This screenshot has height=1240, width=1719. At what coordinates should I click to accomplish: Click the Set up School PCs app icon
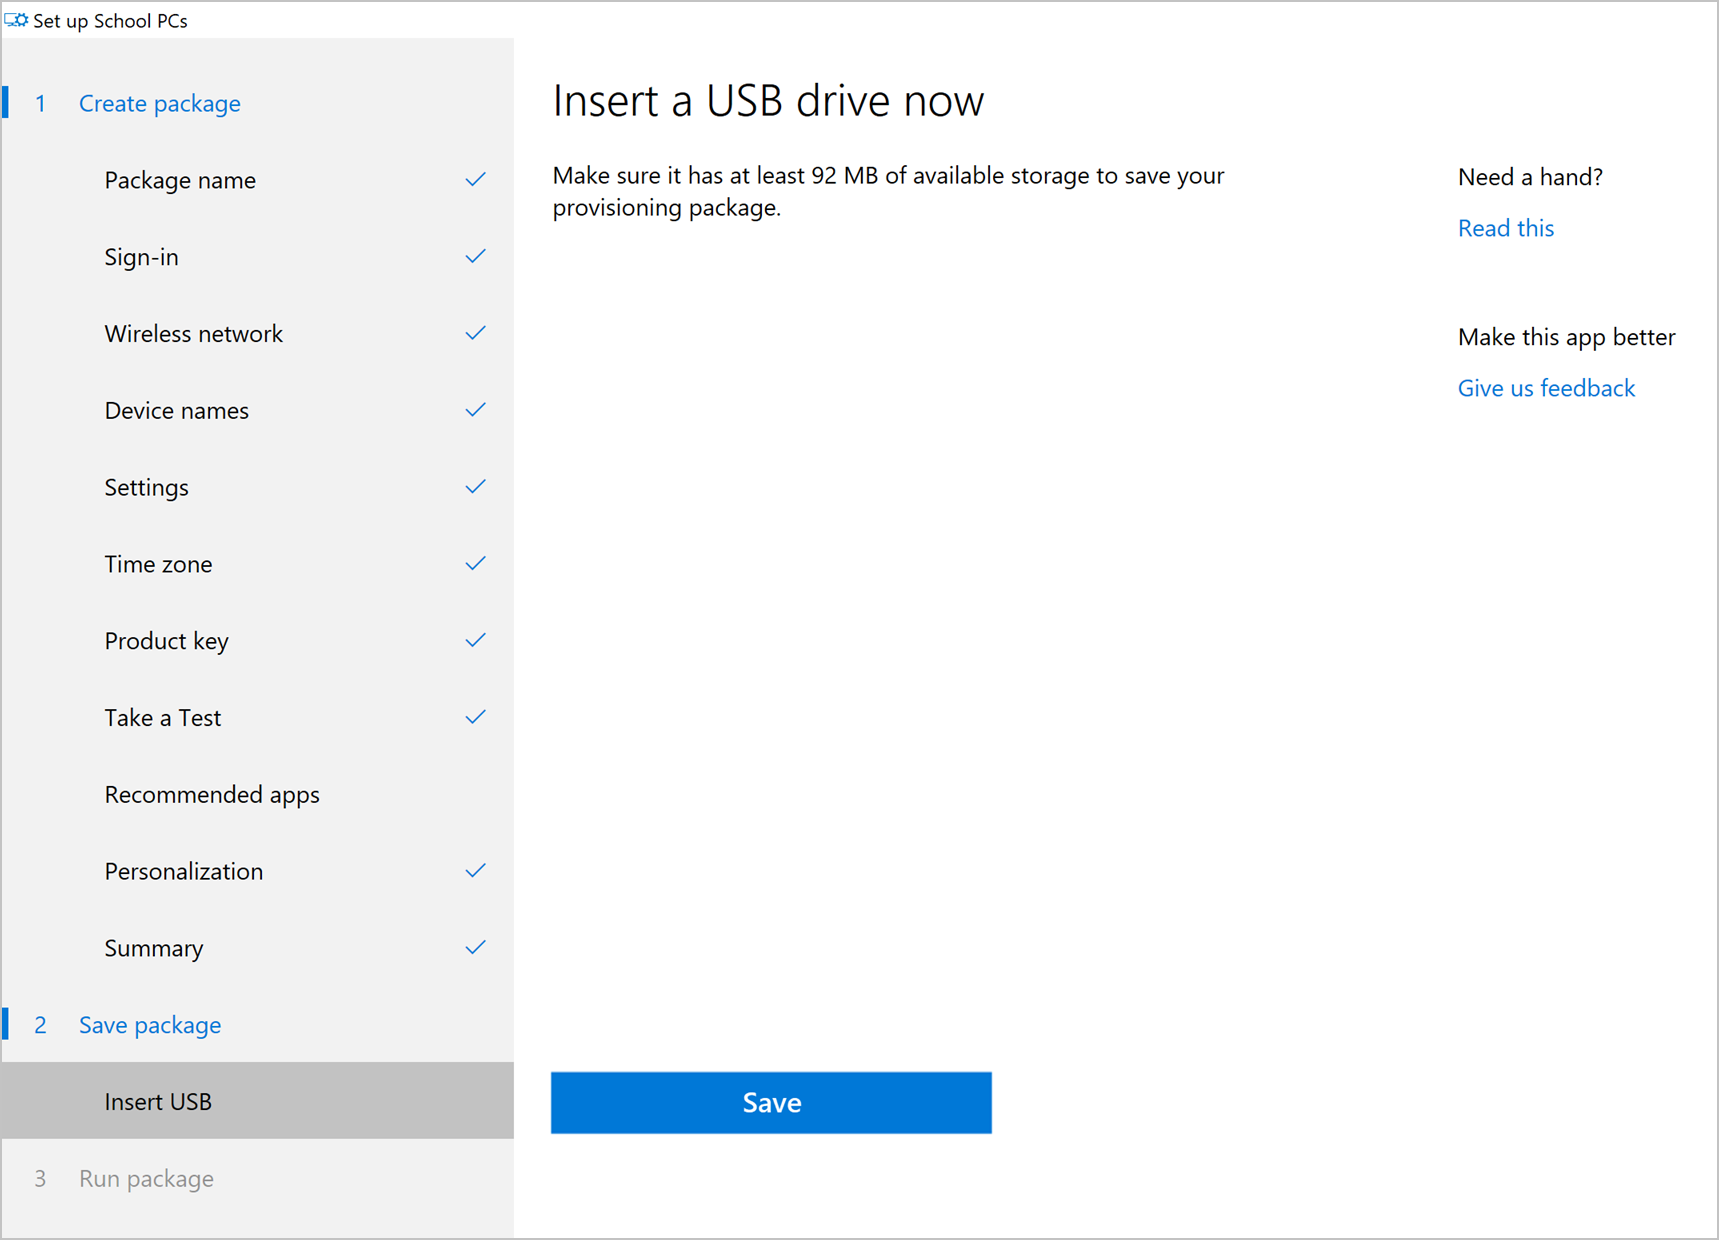[17, 20]
